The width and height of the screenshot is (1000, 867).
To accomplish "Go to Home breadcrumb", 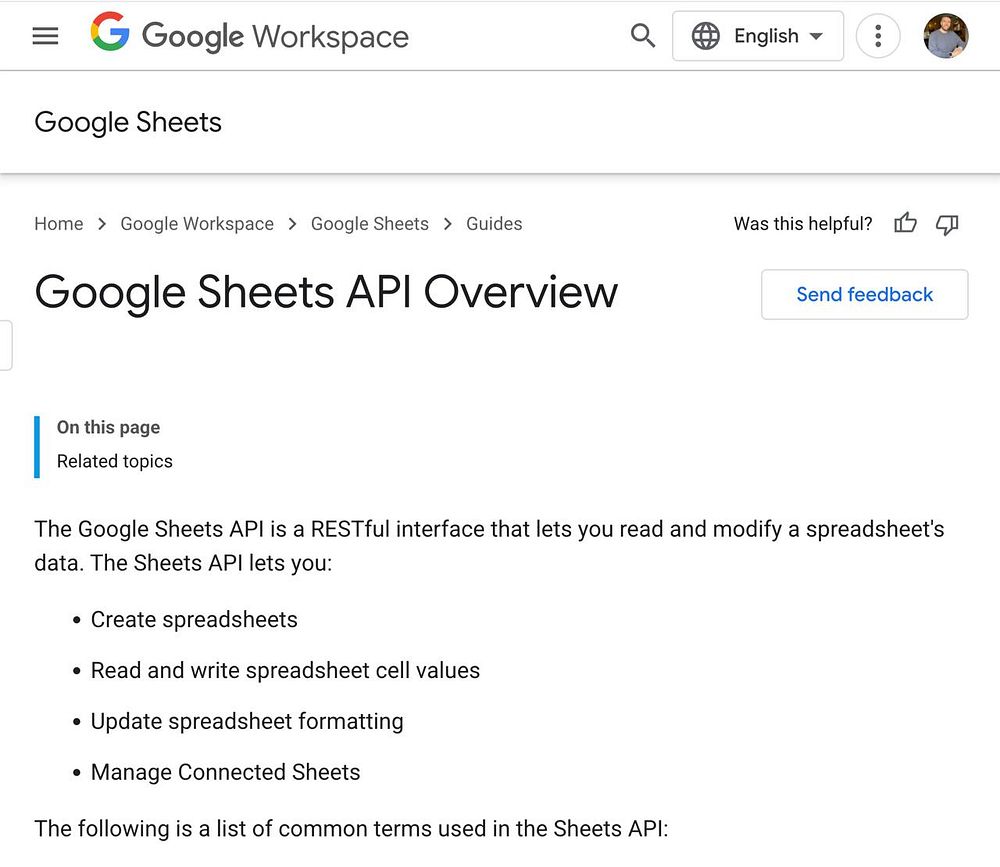I will [59, 224].
